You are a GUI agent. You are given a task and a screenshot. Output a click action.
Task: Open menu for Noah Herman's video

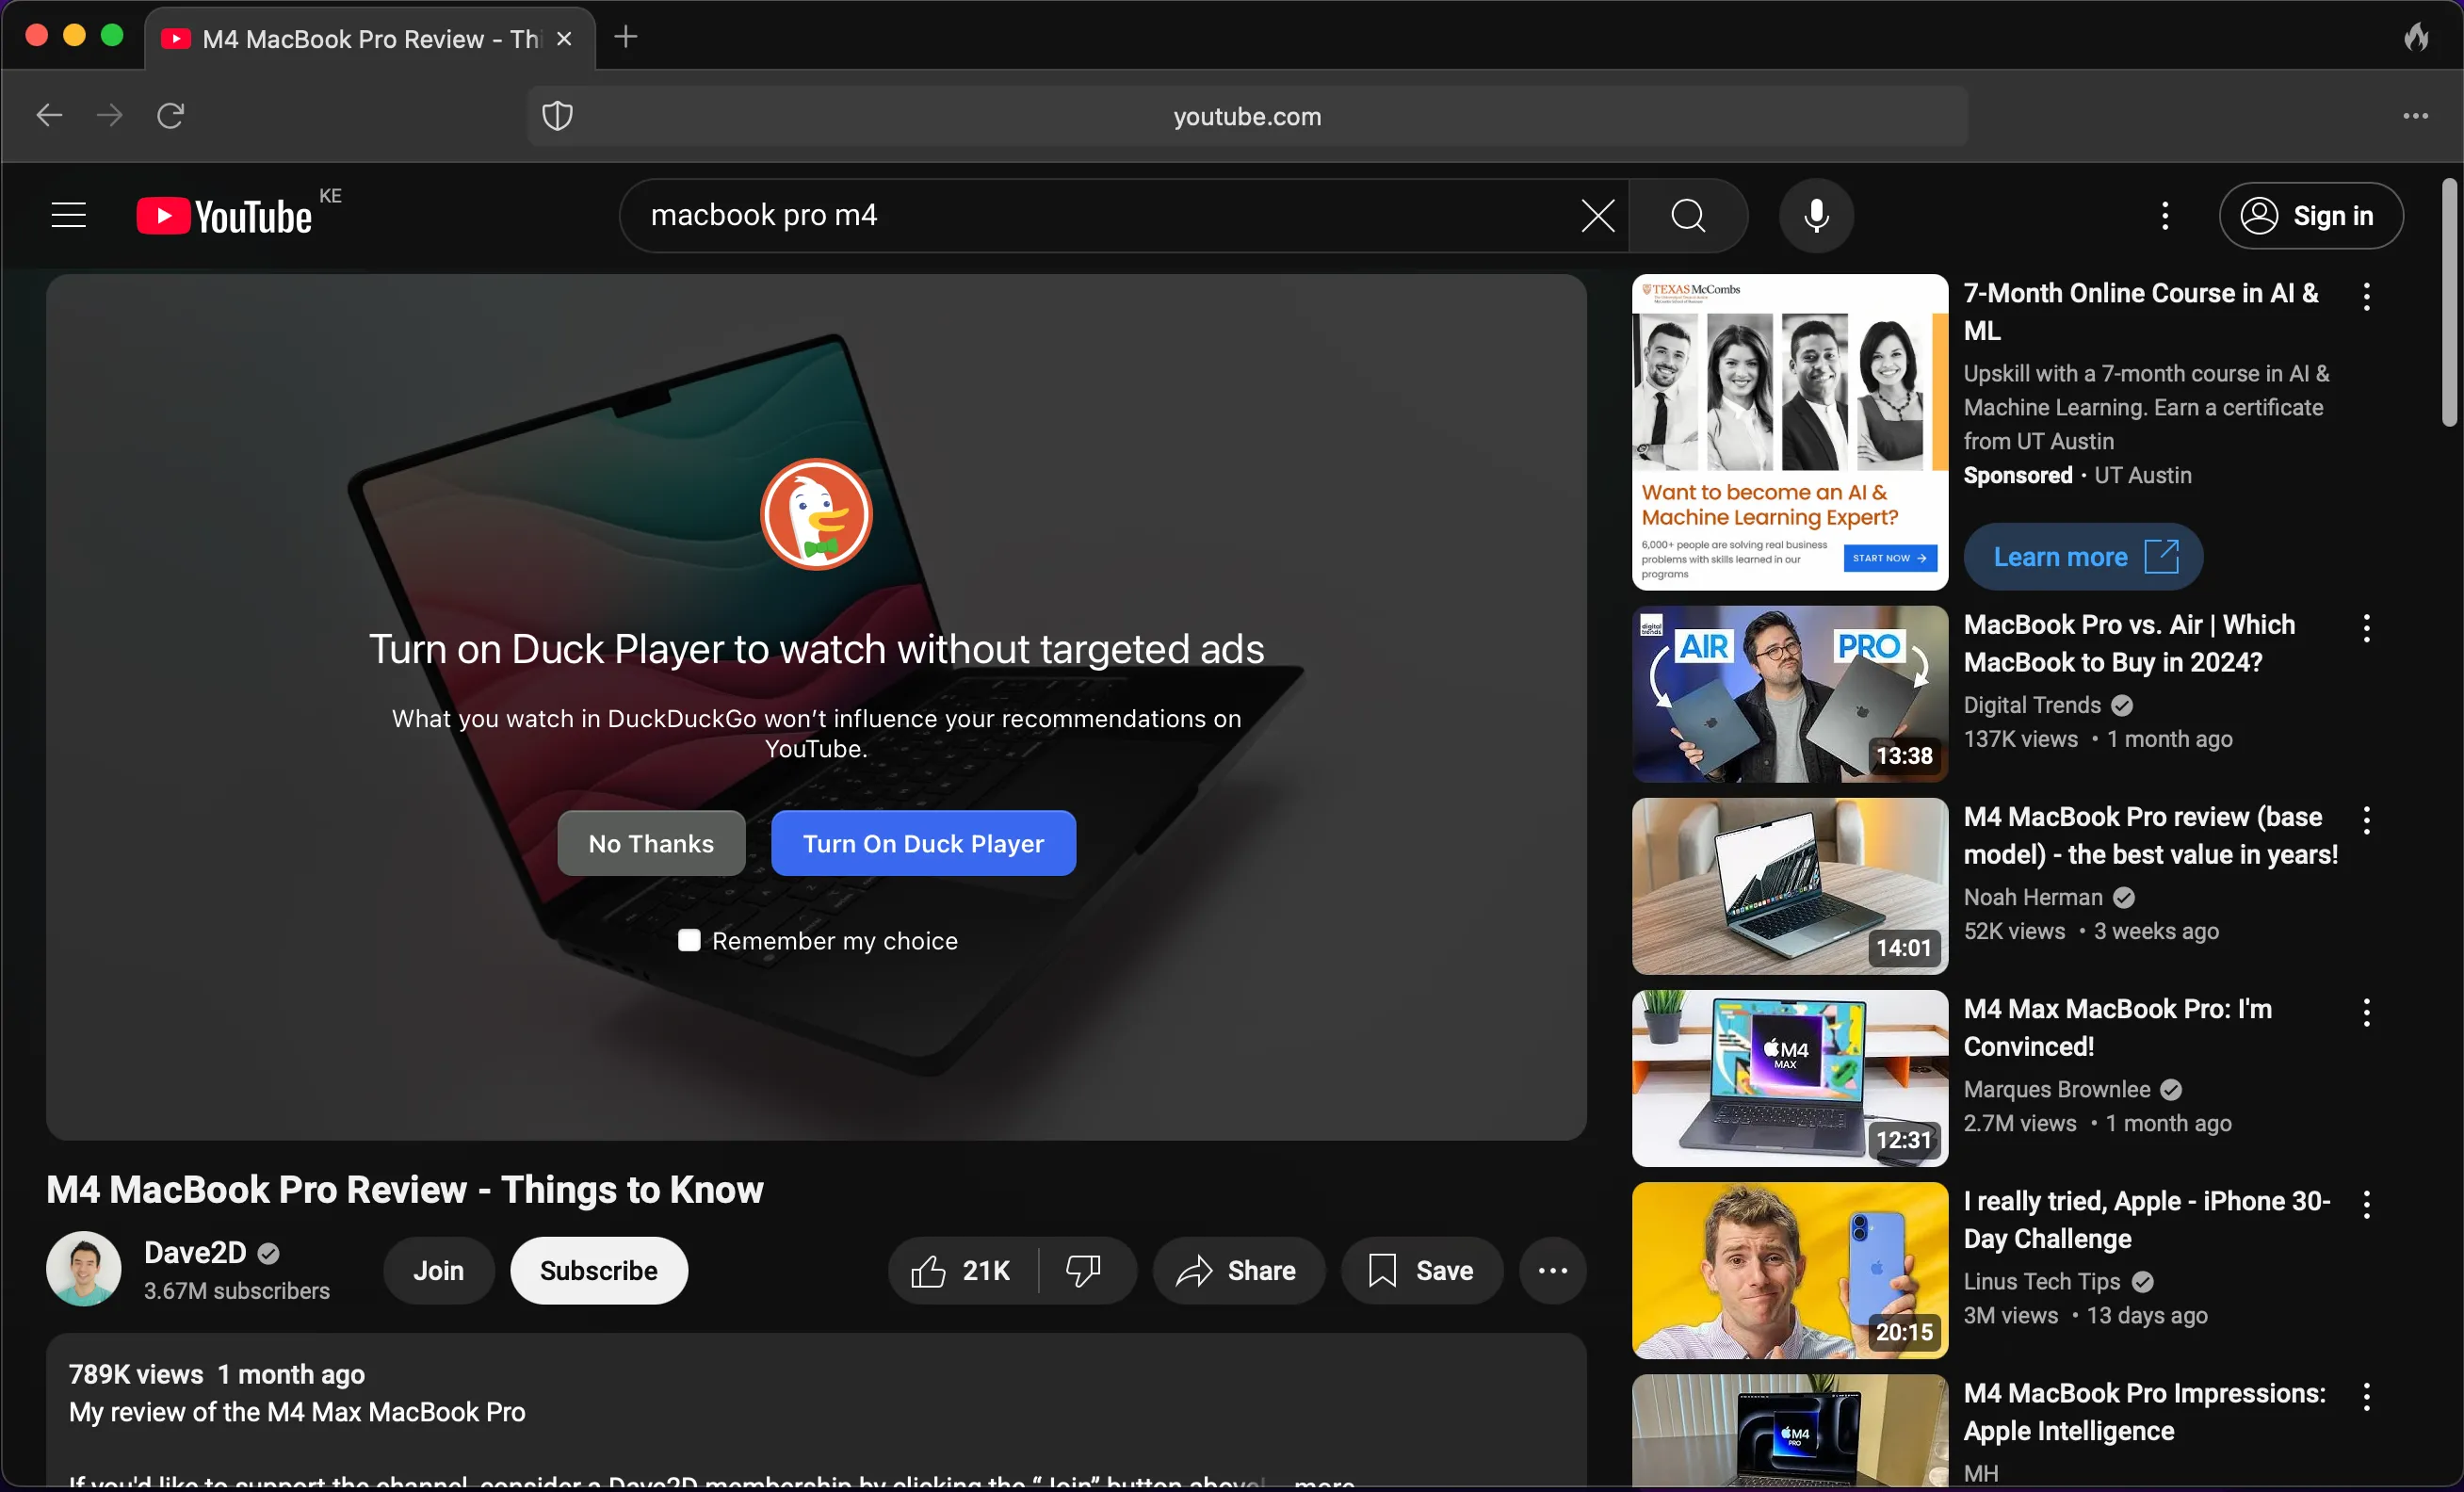[2366, 820]
